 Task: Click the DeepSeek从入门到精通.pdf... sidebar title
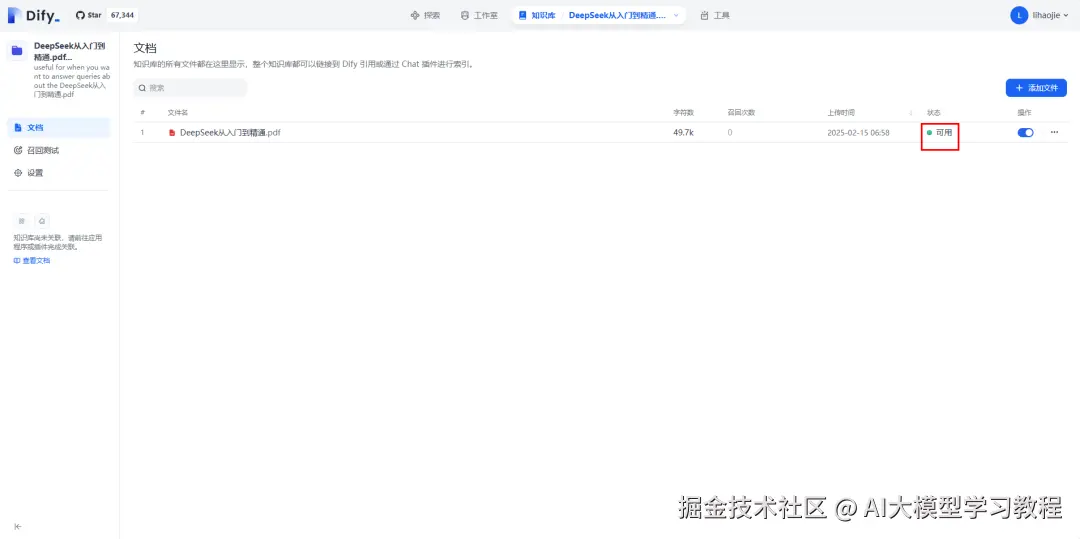pyautogui.click(x=69, y=51)
